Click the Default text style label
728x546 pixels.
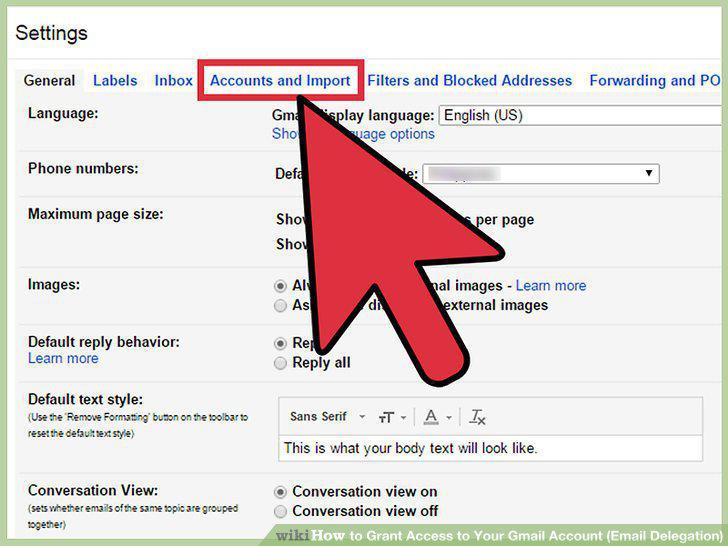pos(85,399)
